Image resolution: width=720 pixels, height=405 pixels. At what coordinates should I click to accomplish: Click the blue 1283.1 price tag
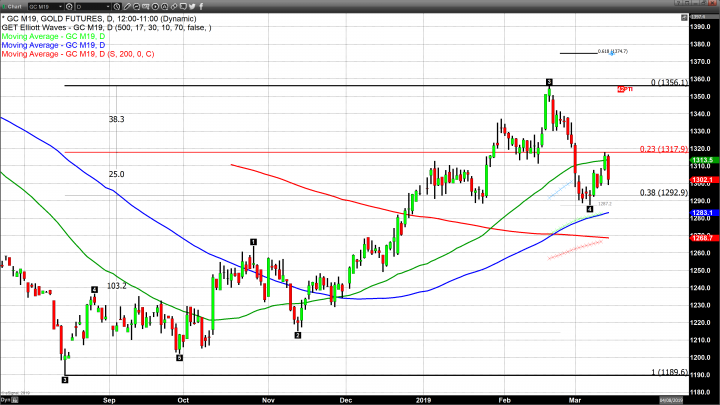[x=703, y=213]
